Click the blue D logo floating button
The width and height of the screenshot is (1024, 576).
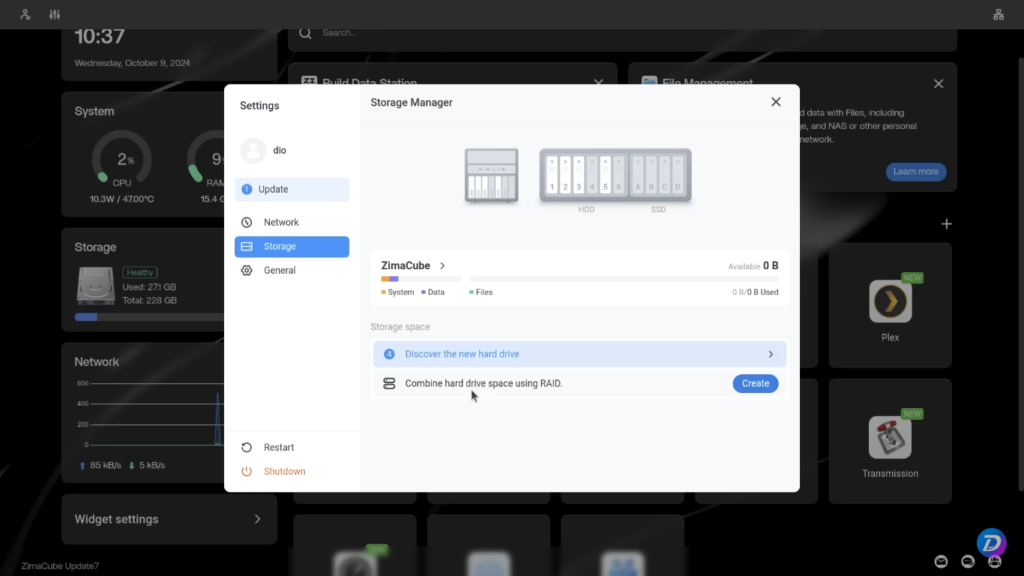pyautogui.click(x=991, y=542)
